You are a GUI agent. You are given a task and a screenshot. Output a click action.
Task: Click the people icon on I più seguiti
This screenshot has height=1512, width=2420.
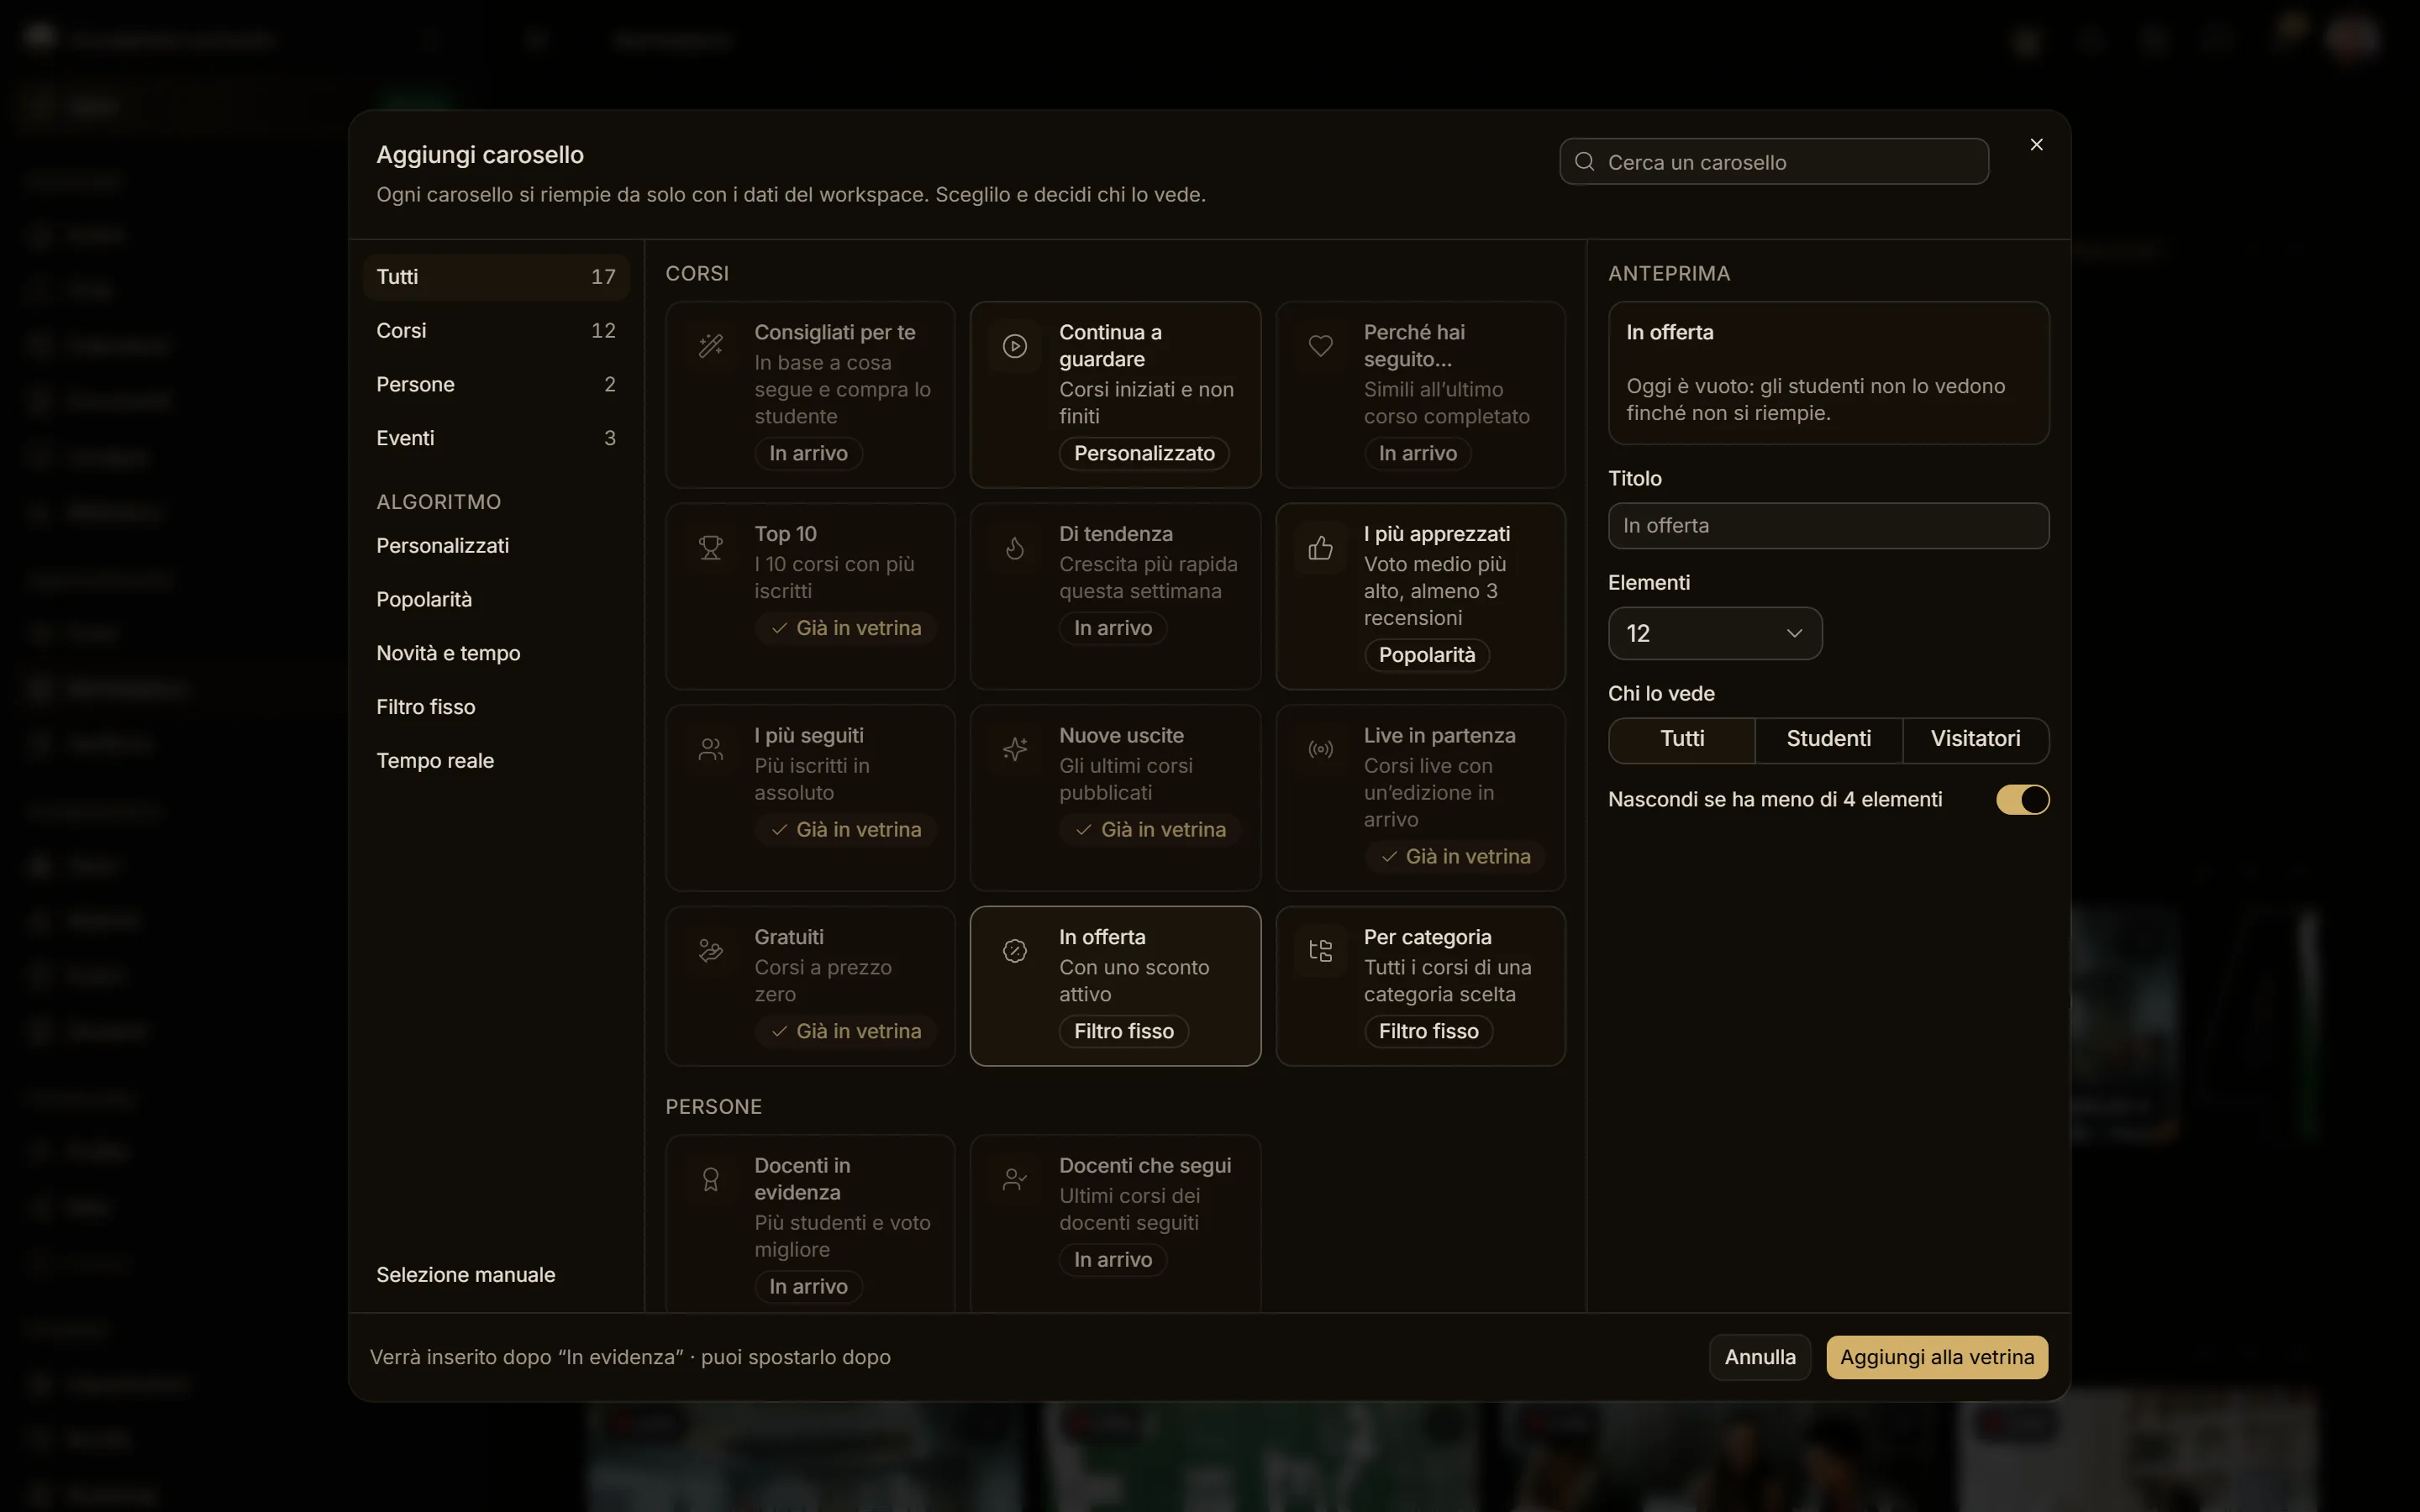(710, 749)
